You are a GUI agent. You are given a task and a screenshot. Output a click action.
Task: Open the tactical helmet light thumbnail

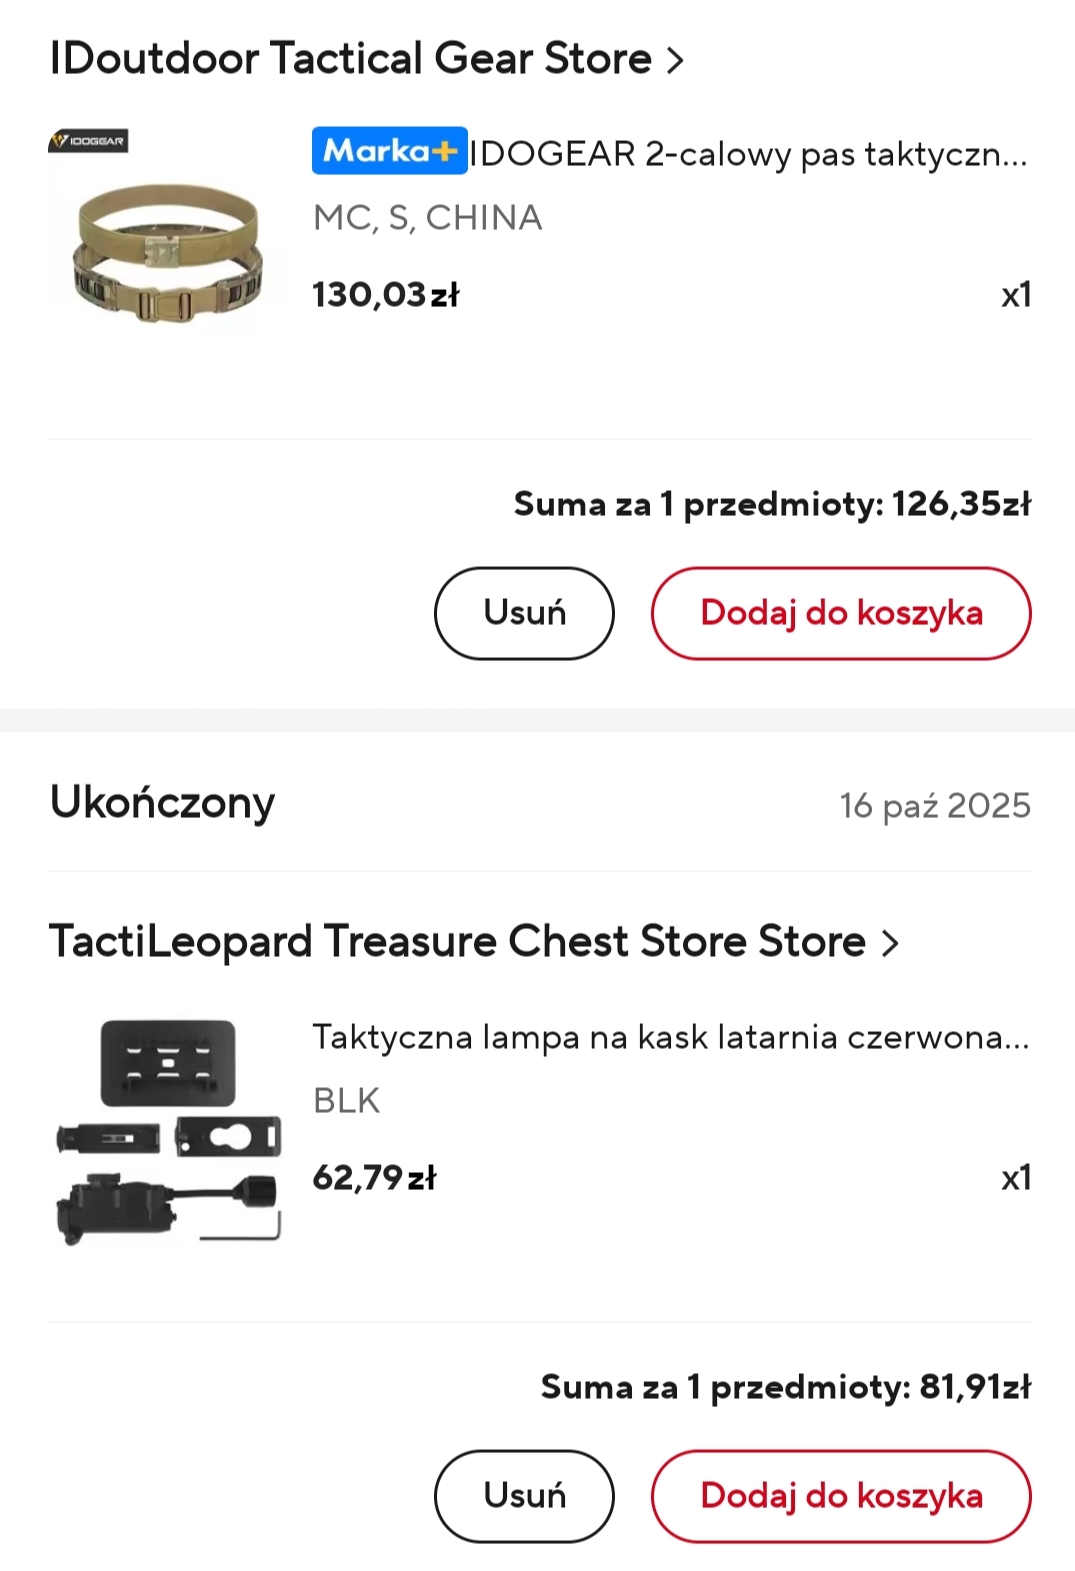click(x=167, y=1132)
